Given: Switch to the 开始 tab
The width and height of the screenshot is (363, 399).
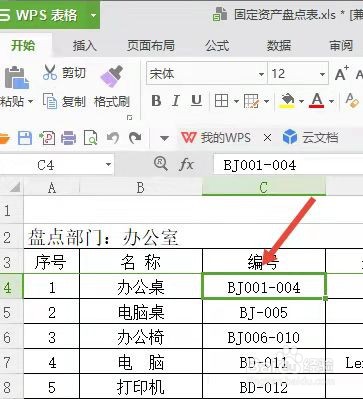Looking at the screenshot, I should pyautogui.click(x=23, y=45).
